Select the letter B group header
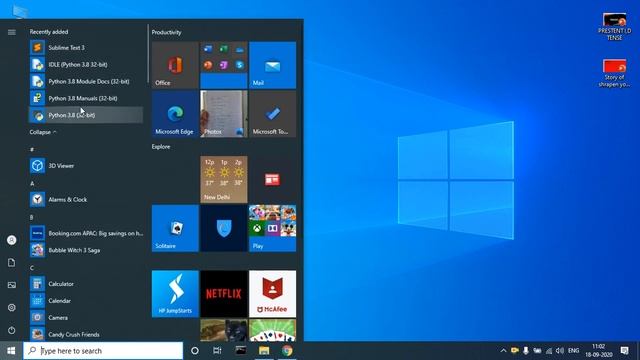The width and height of the screenshot is (640, 360). pyautogui.click(x=32, y=217)
